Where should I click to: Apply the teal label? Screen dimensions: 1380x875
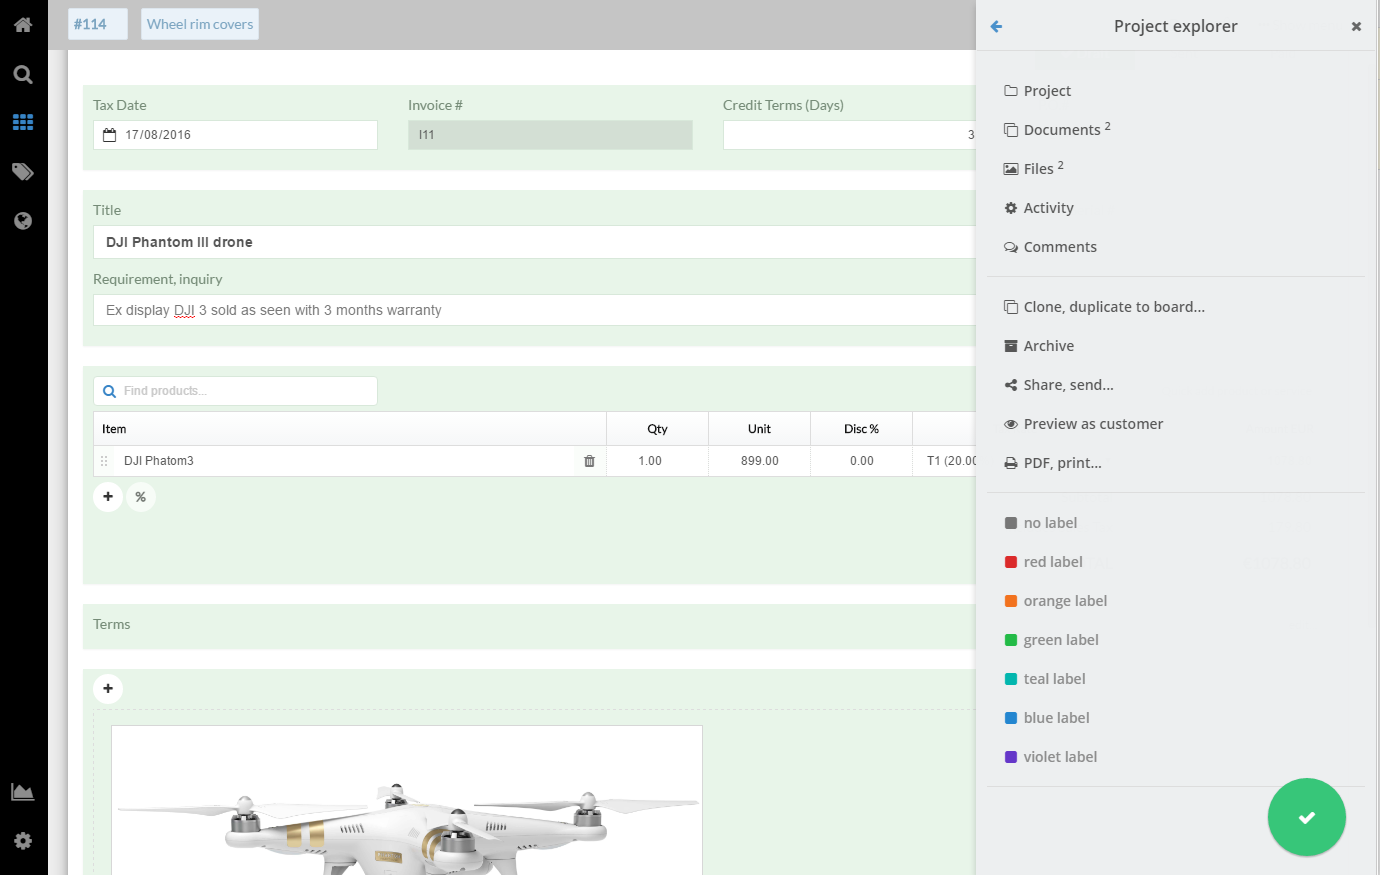pos(1054,679)
